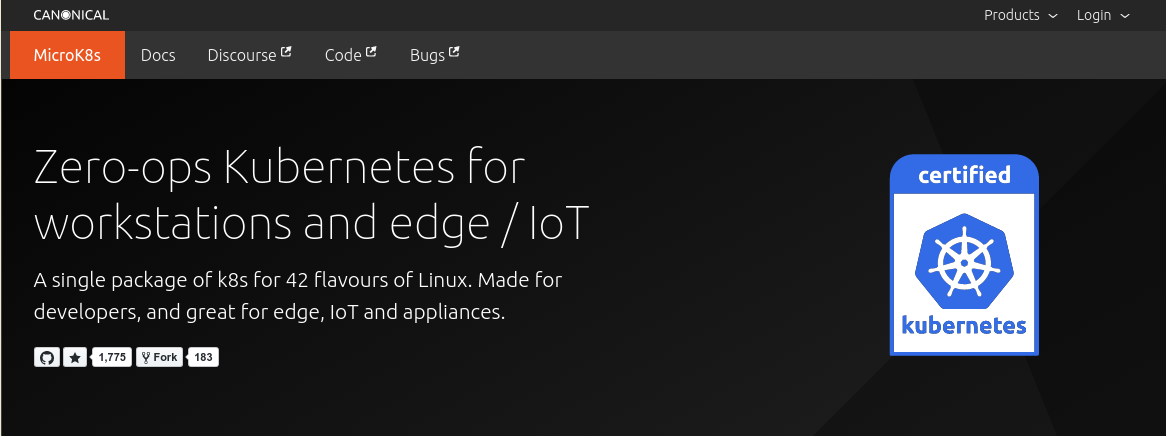
Task: Open the Docs menu item
Action: tap(158, 55)
